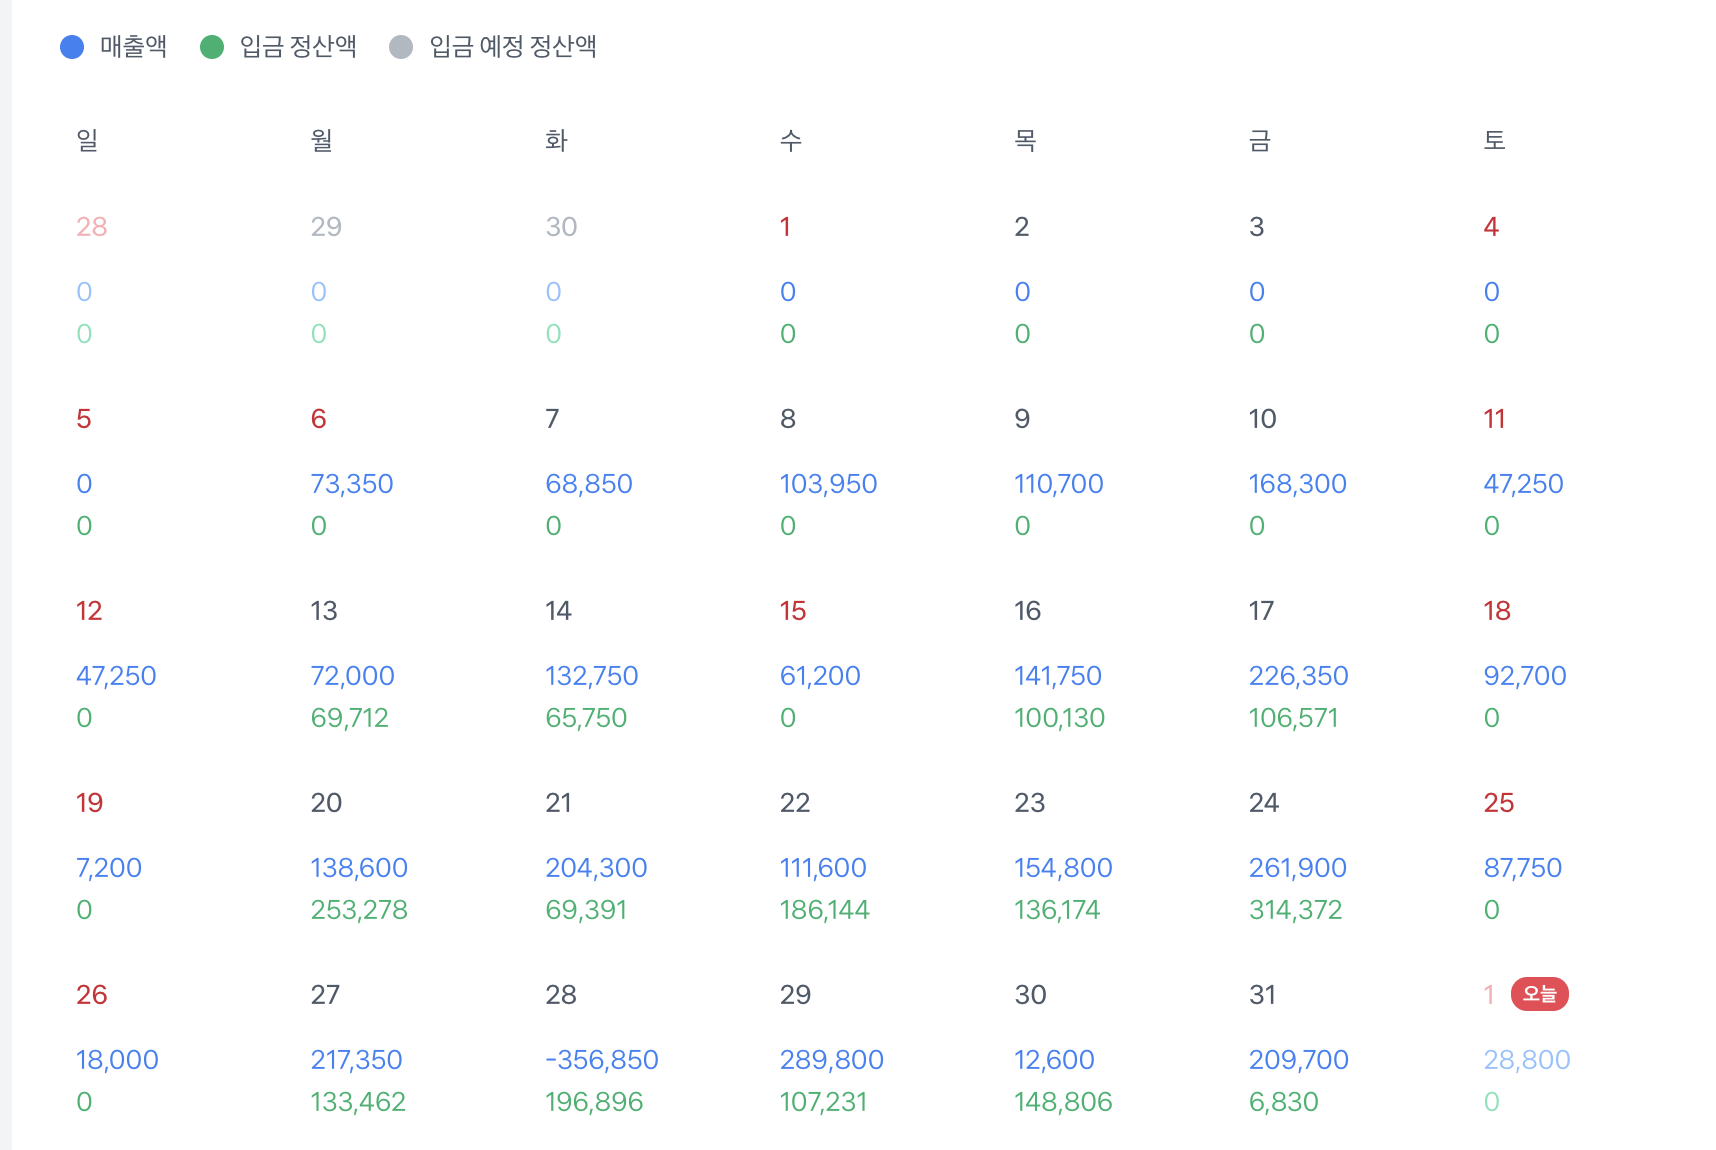The image size is (1716, 1150).
Task: Click settlement amount 6,830 on the 31st
Action: click(1283, 1102)
